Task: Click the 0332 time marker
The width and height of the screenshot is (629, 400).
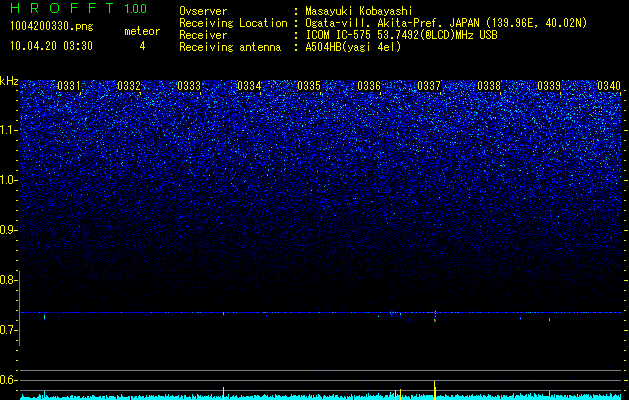Action: click(x=129, y=86)
